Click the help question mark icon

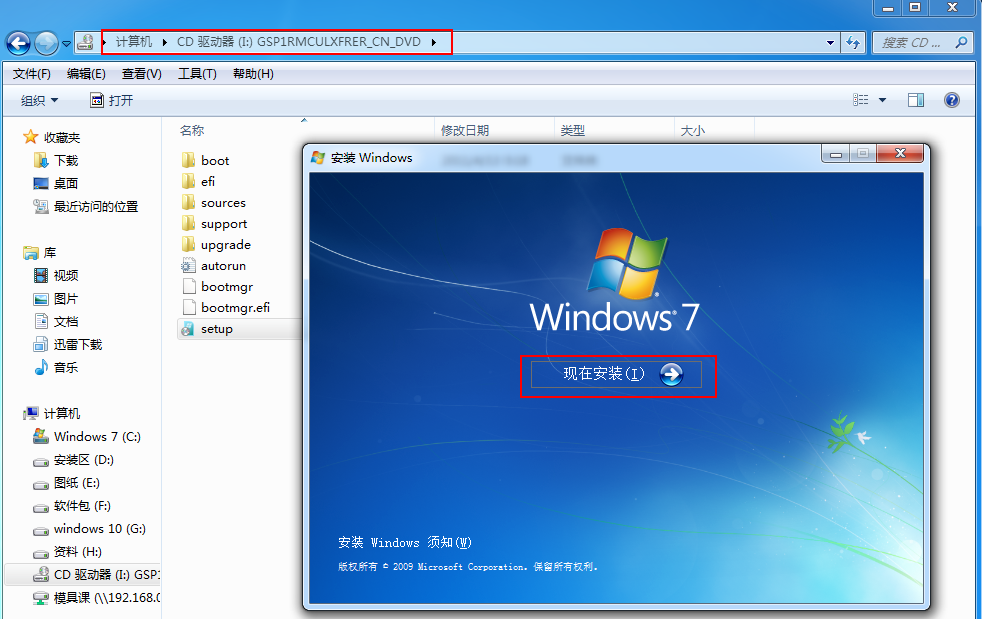[x=951, y=100]
